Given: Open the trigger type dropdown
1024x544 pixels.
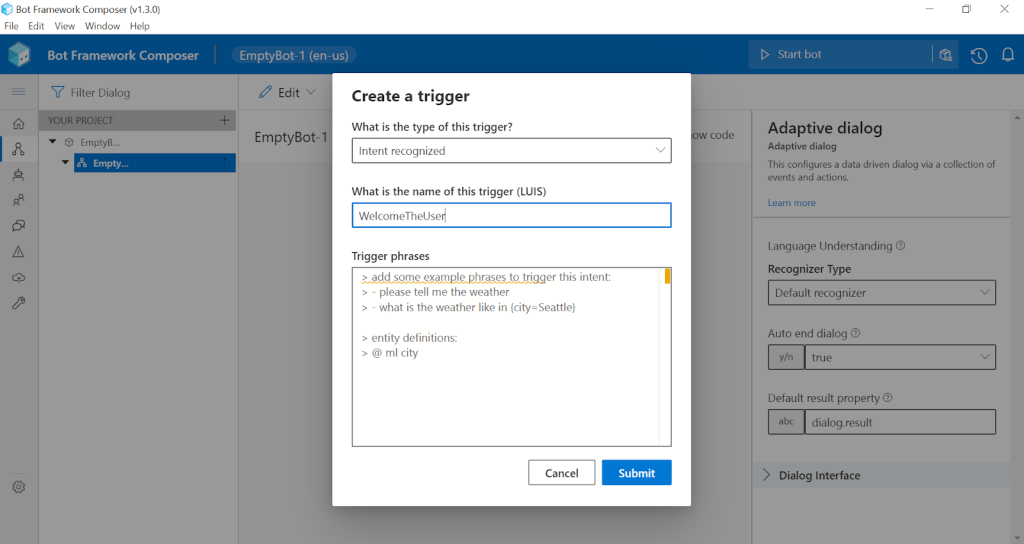Looking at the screenshot, I should (x=511, y=151).
